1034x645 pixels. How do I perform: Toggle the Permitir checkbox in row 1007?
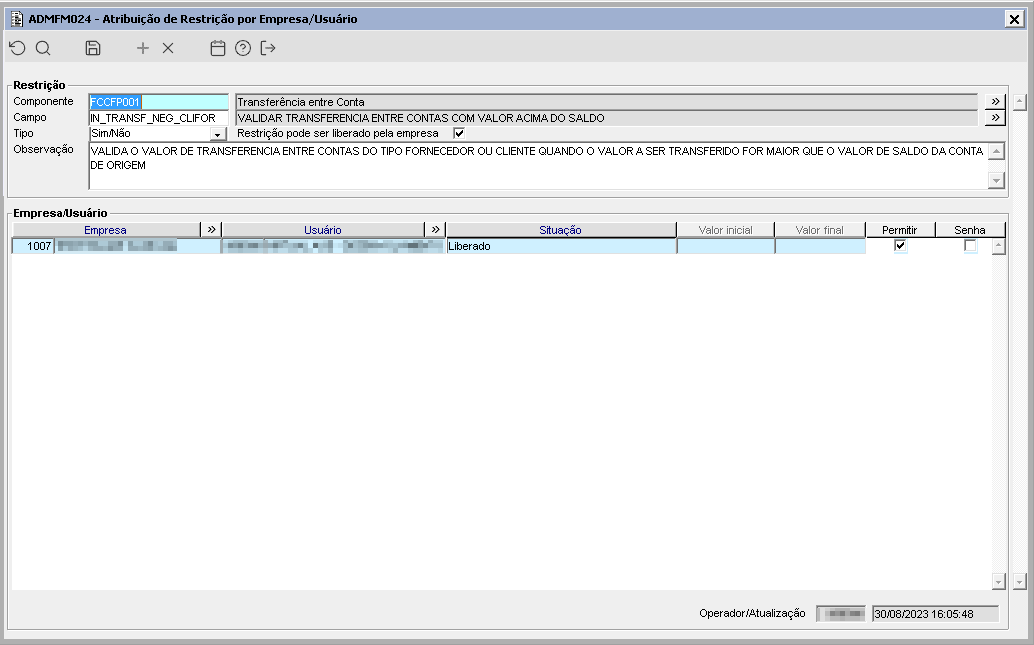900,245
